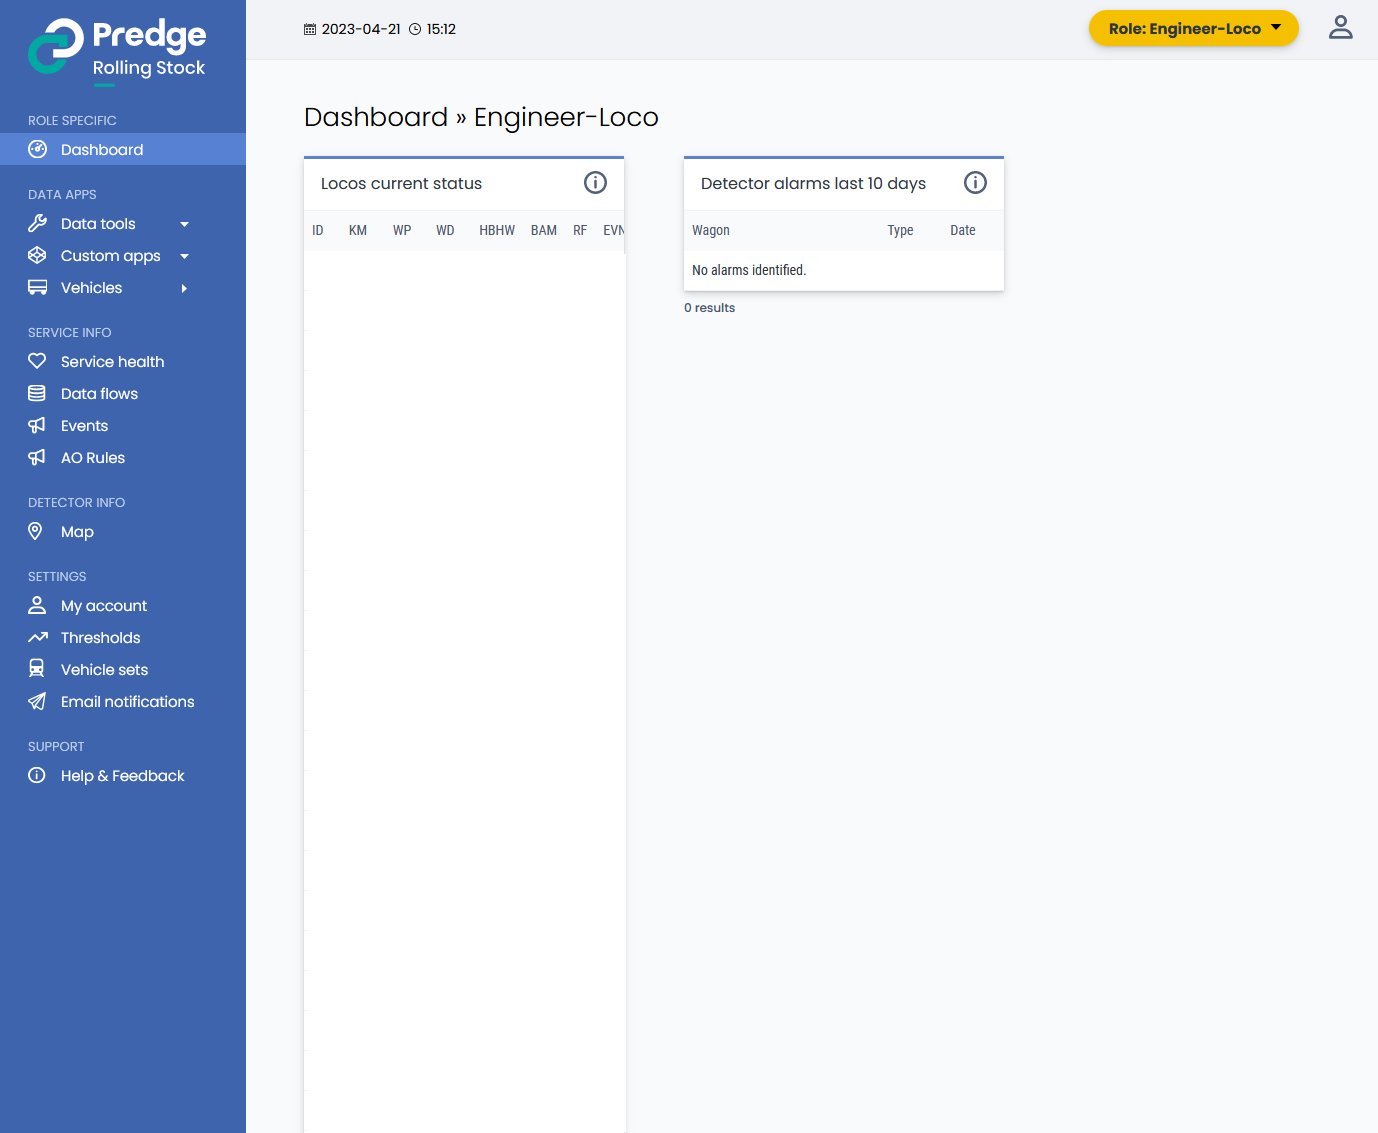Expand the Data tools dropdown
The height and width of the screenshot is (1133, 1378).
(x=184, y=223)
